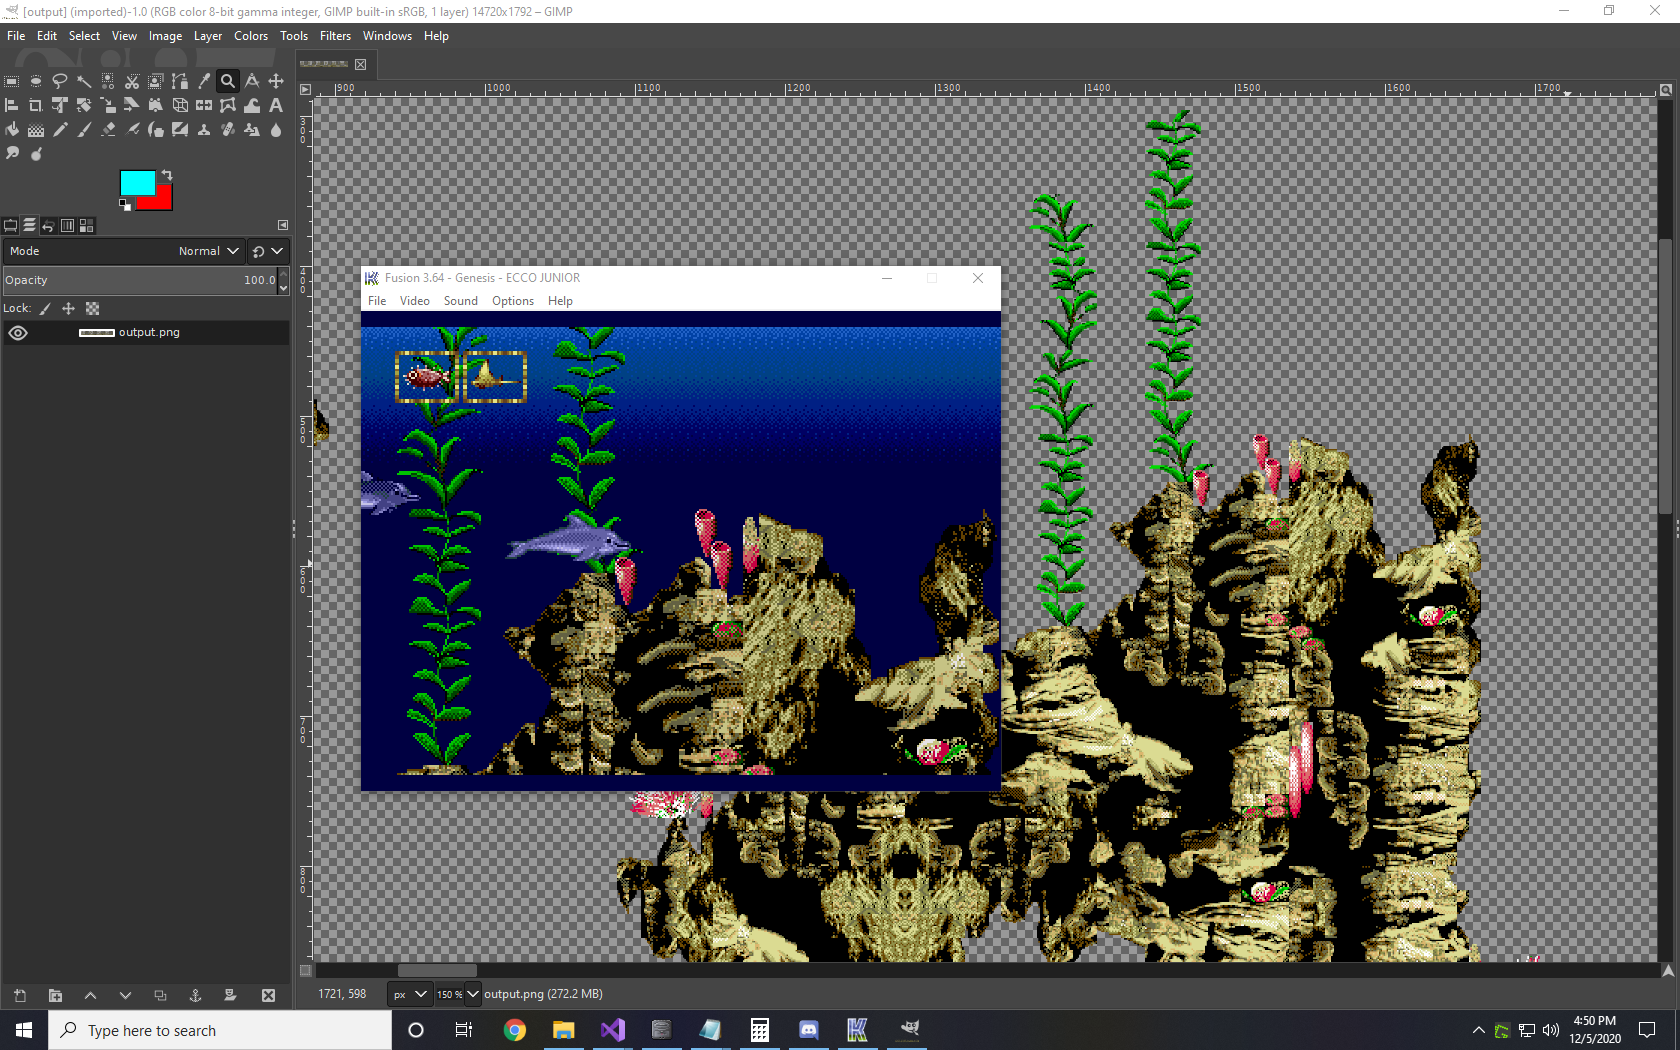Activate the Eraser tool
Image resolution: width=1680 pixels, height=1050 pixels.
pyautogui.click(x=108, y=129)
